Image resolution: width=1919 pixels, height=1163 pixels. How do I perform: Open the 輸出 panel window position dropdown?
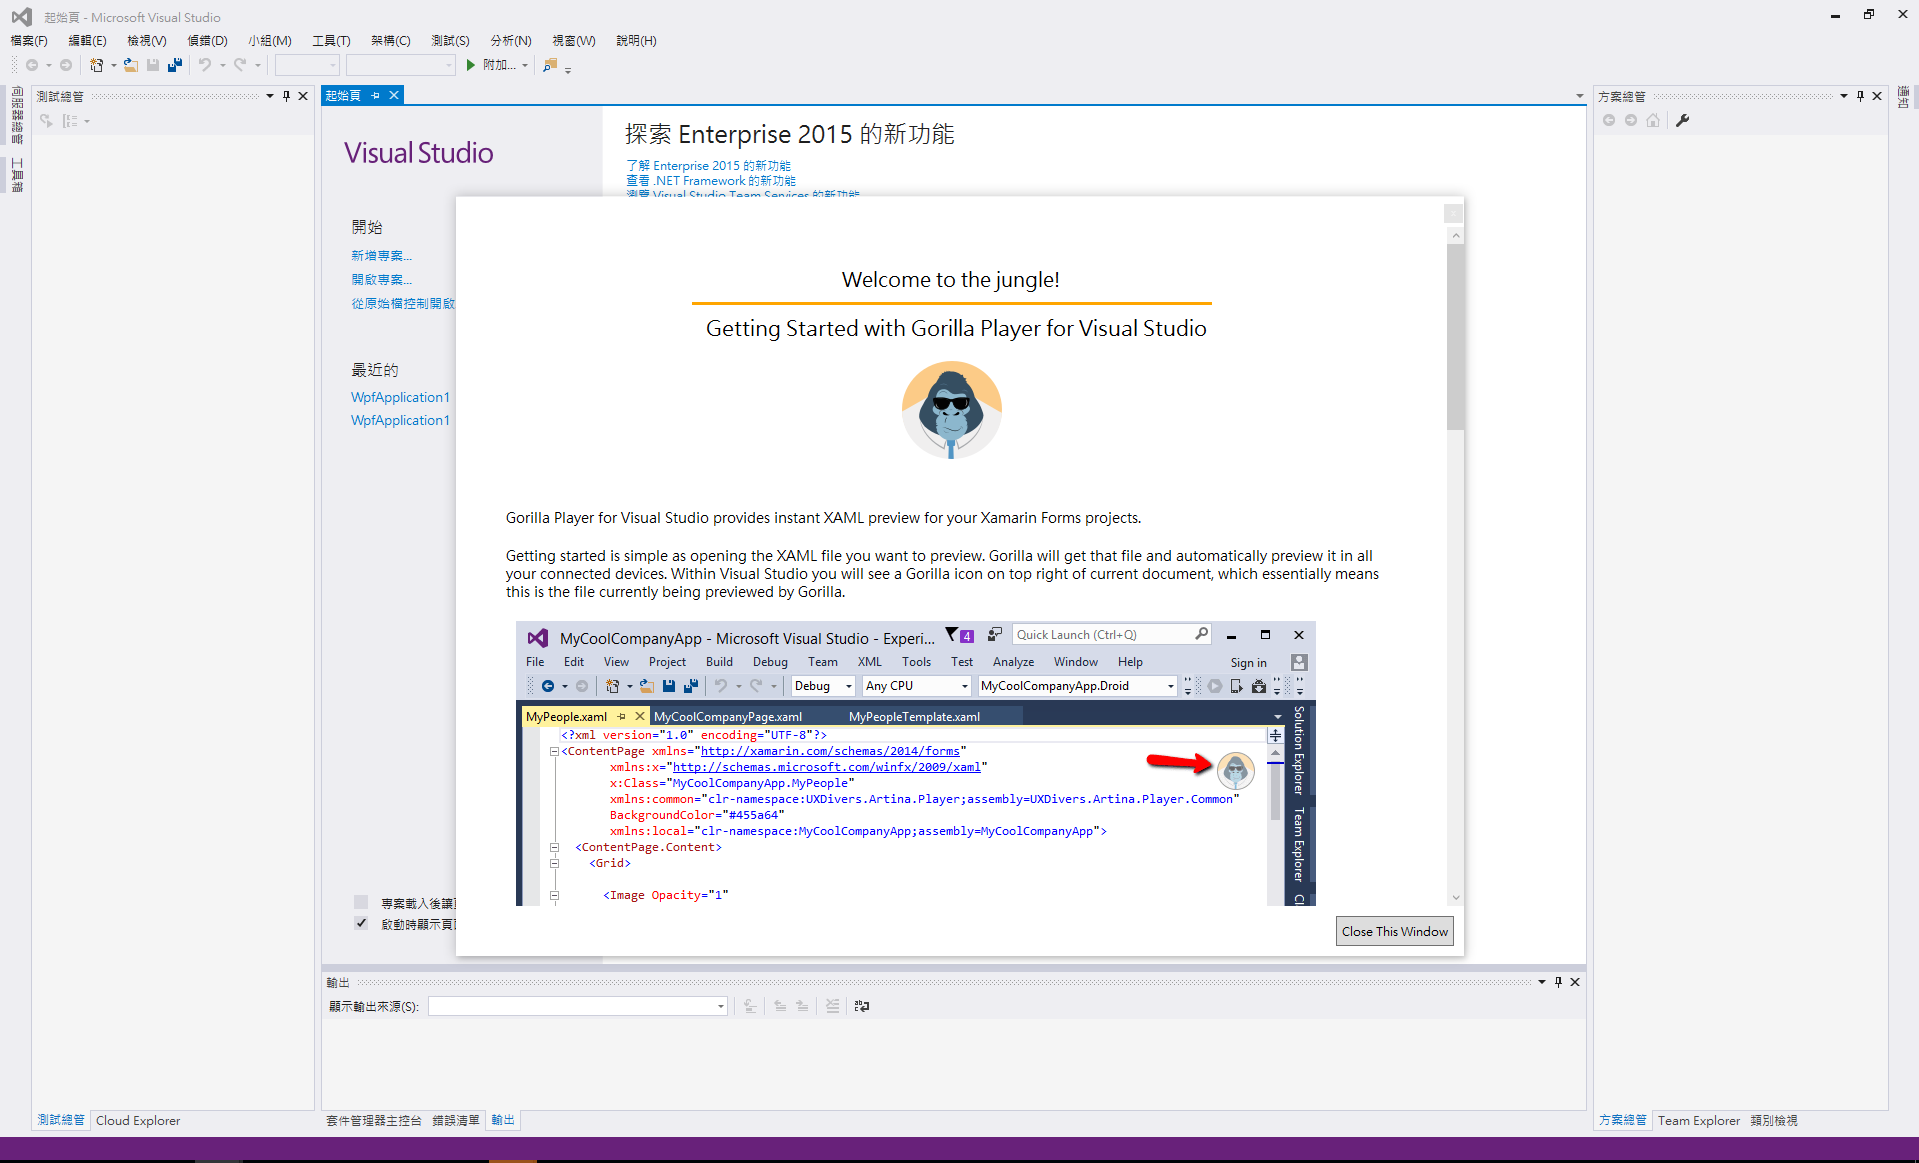pos(1541,982)
